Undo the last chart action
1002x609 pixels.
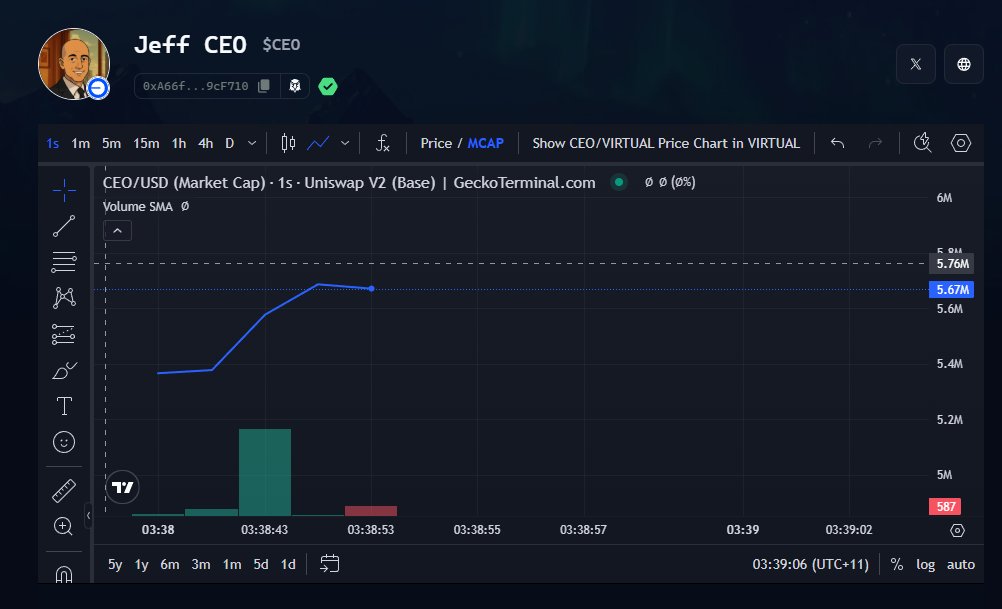(x=837, y=143)
